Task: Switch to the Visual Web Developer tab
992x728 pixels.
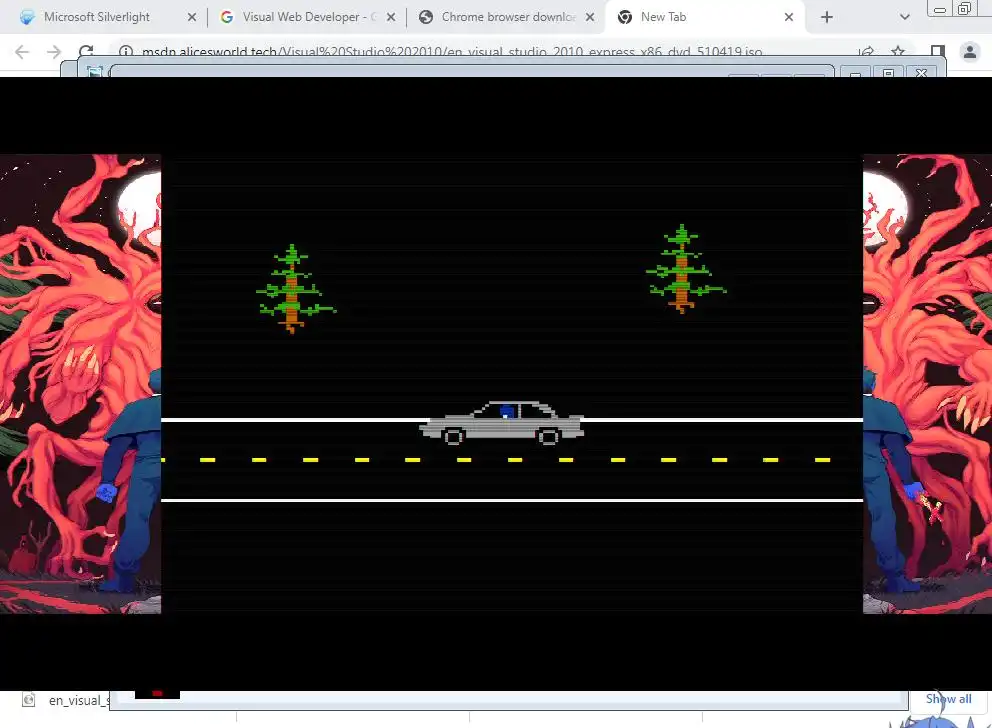Action: coord(307,17)
